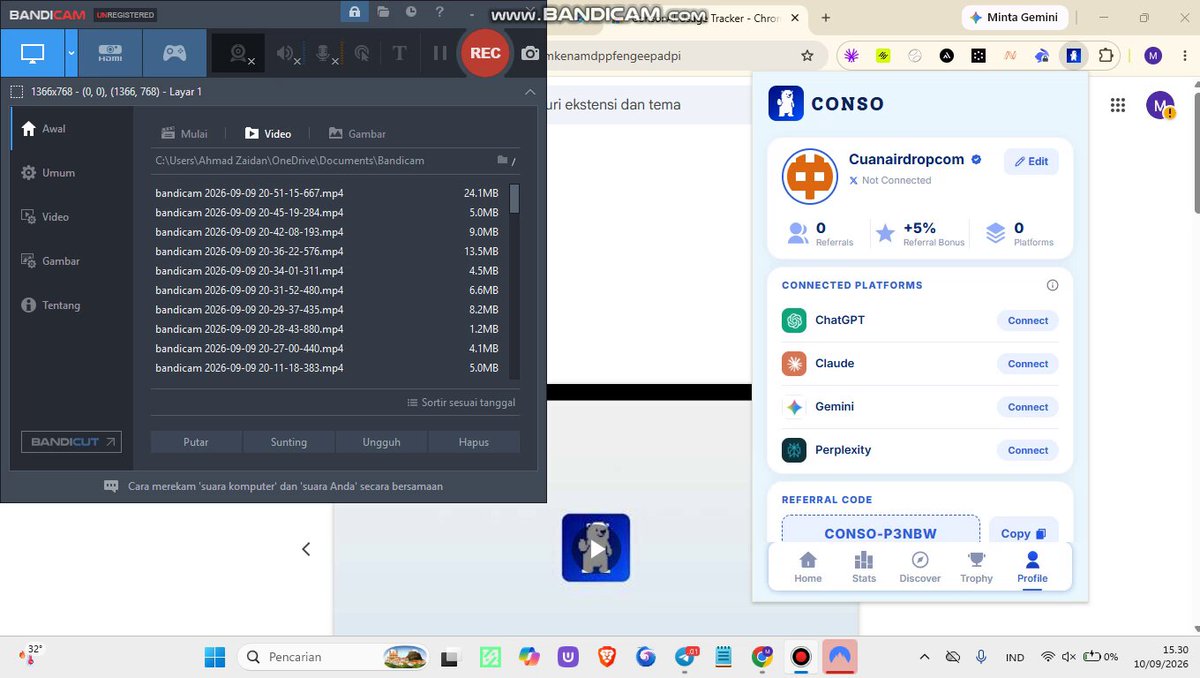Switch to Gambar tab in Bandicam file list
This screenshot has height=678, width=1200.
pos(357,134)
